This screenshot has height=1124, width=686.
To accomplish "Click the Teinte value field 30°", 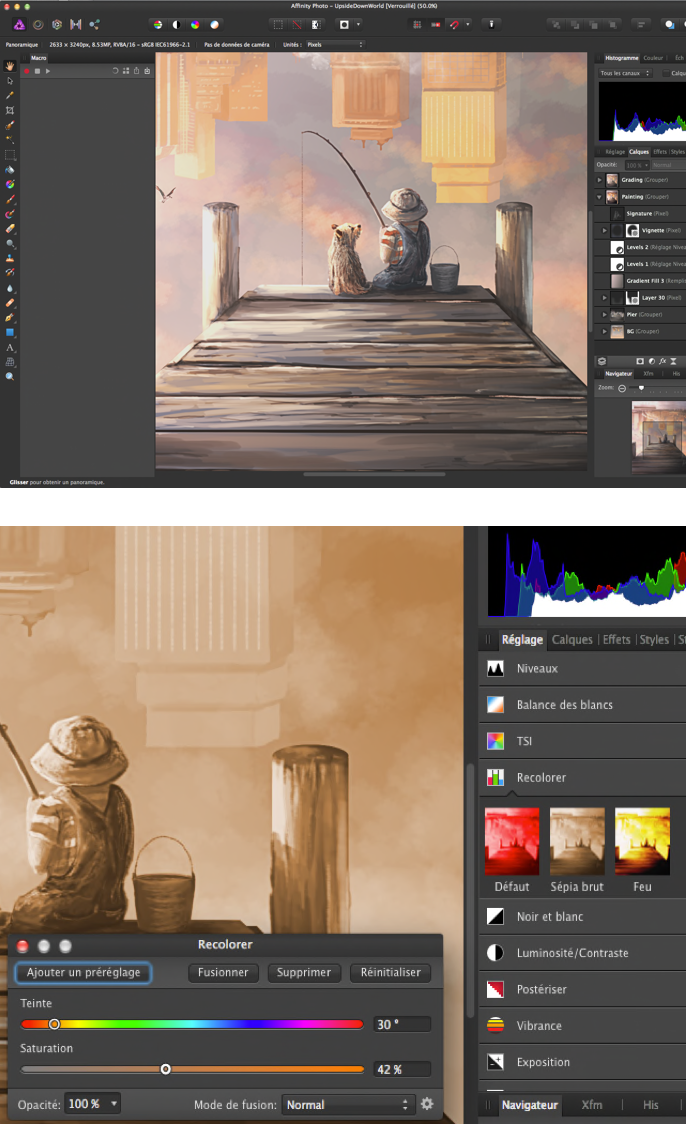I will [402, 1024].
